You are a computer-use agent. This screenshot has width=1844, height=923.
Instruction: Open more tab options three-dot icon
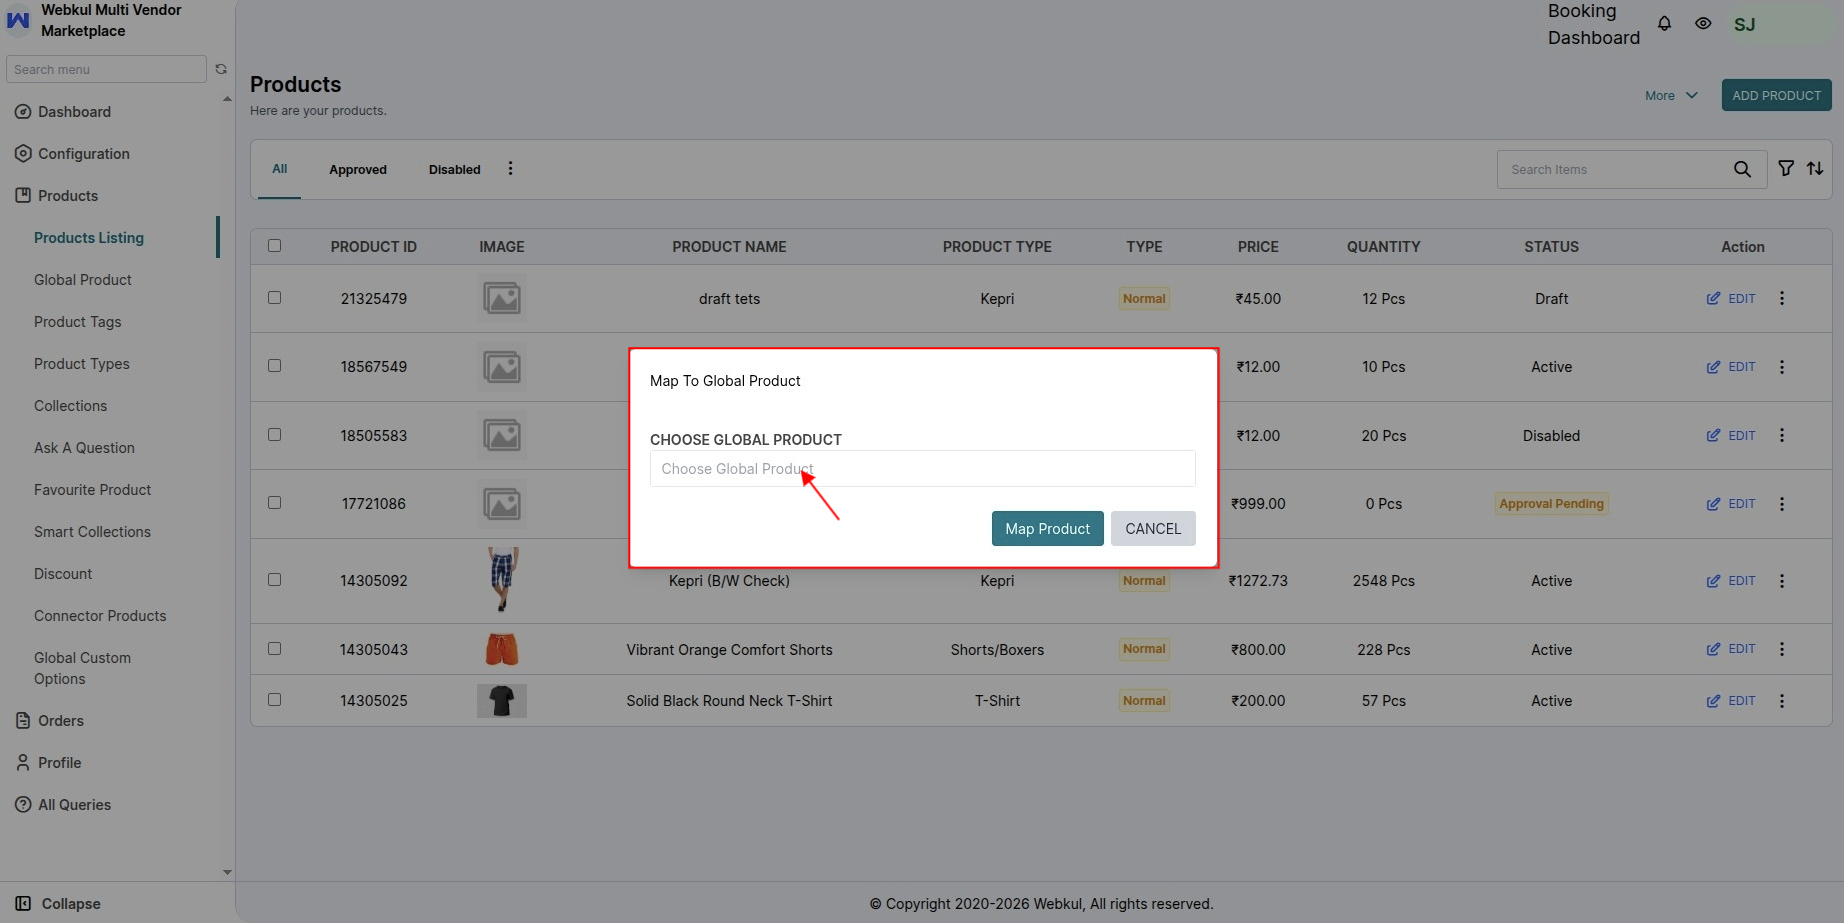[x=510, y=168]
